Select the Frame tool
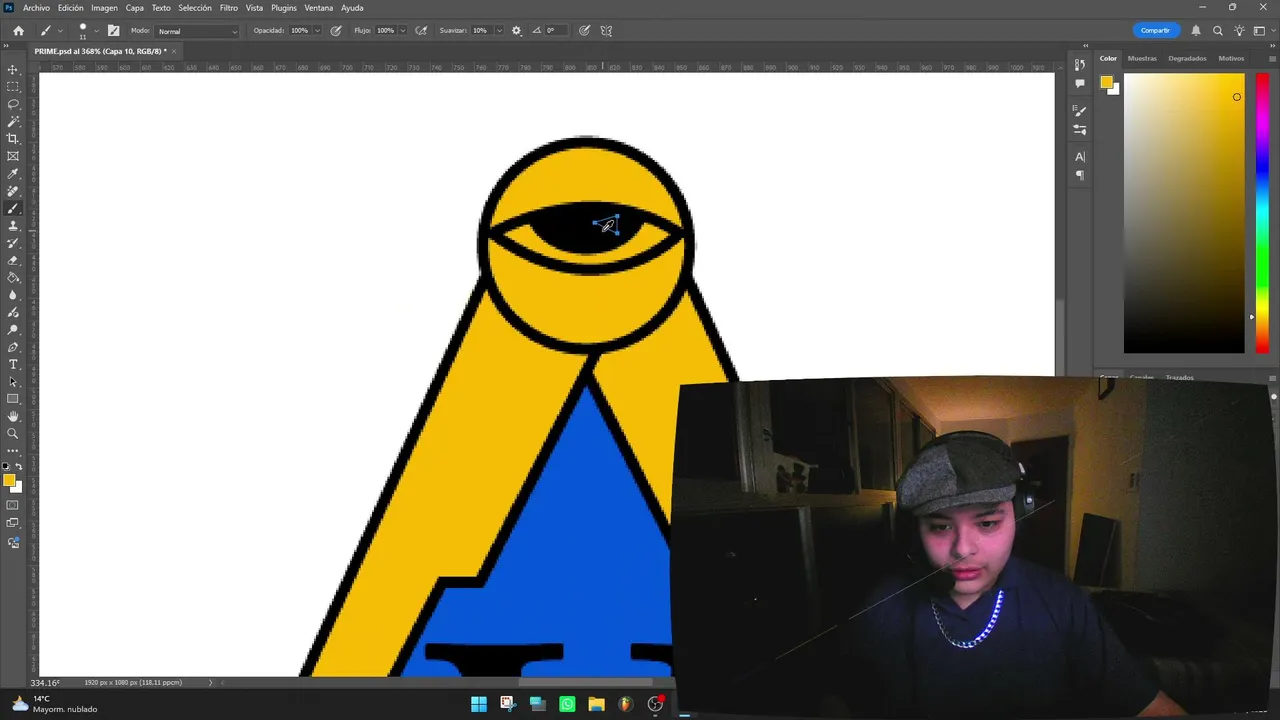The width and height of the screenshot is (1280, 720). (13, 156)
